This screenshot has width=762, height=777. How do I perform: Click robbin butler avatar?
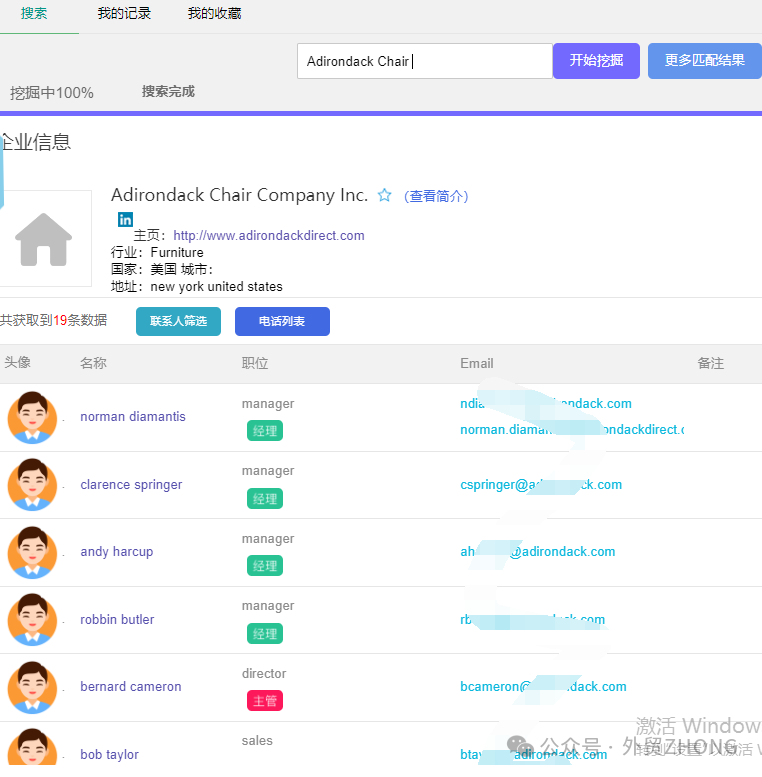click(32, 619)
